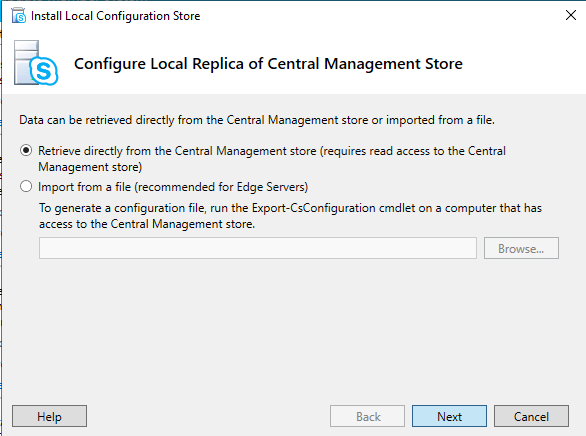
Task: Click the 'Install Local Configuration Store' title text
Action: 115,16
